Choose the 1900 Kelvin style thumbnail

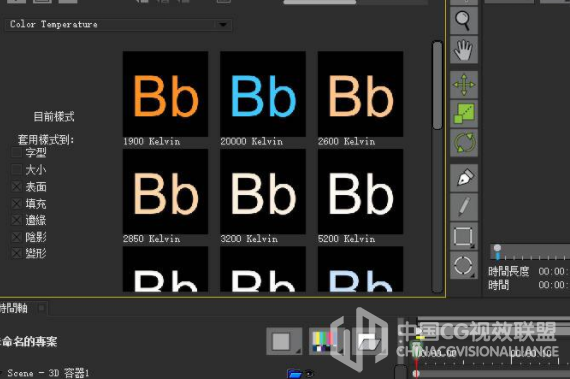tap(165, 94)
